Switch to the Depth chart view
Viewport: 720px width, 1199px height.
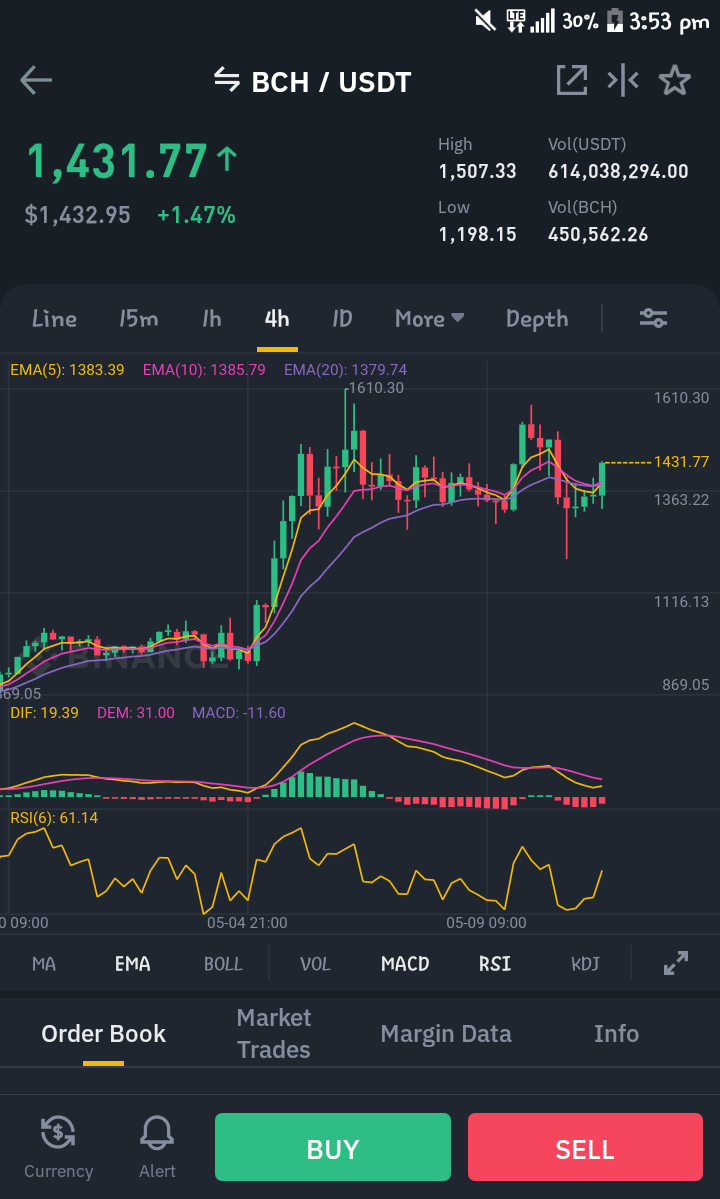[537, 318]
